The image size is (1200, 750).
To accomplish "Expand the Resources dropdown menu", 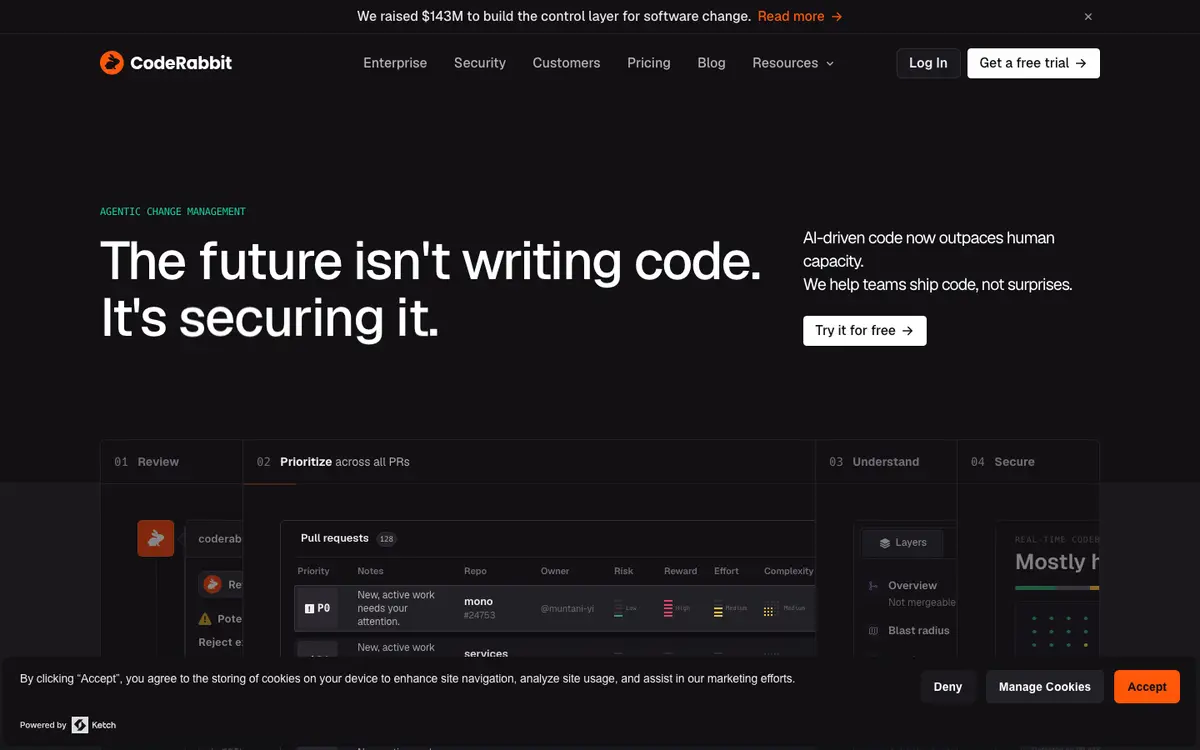I will point(793,63).
